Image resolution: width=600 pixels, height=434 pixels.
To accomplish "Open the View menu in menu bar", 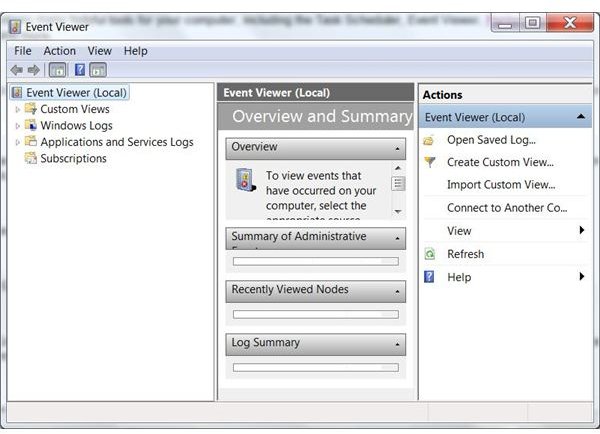I will point(99,51).
